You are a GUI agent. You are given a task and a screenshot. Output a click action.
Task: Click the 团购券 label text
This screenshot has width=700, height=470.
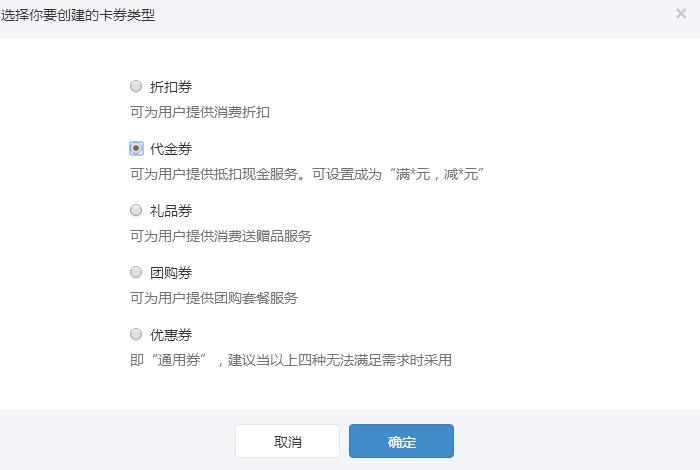pyautogui.click(x=171, y=273)
